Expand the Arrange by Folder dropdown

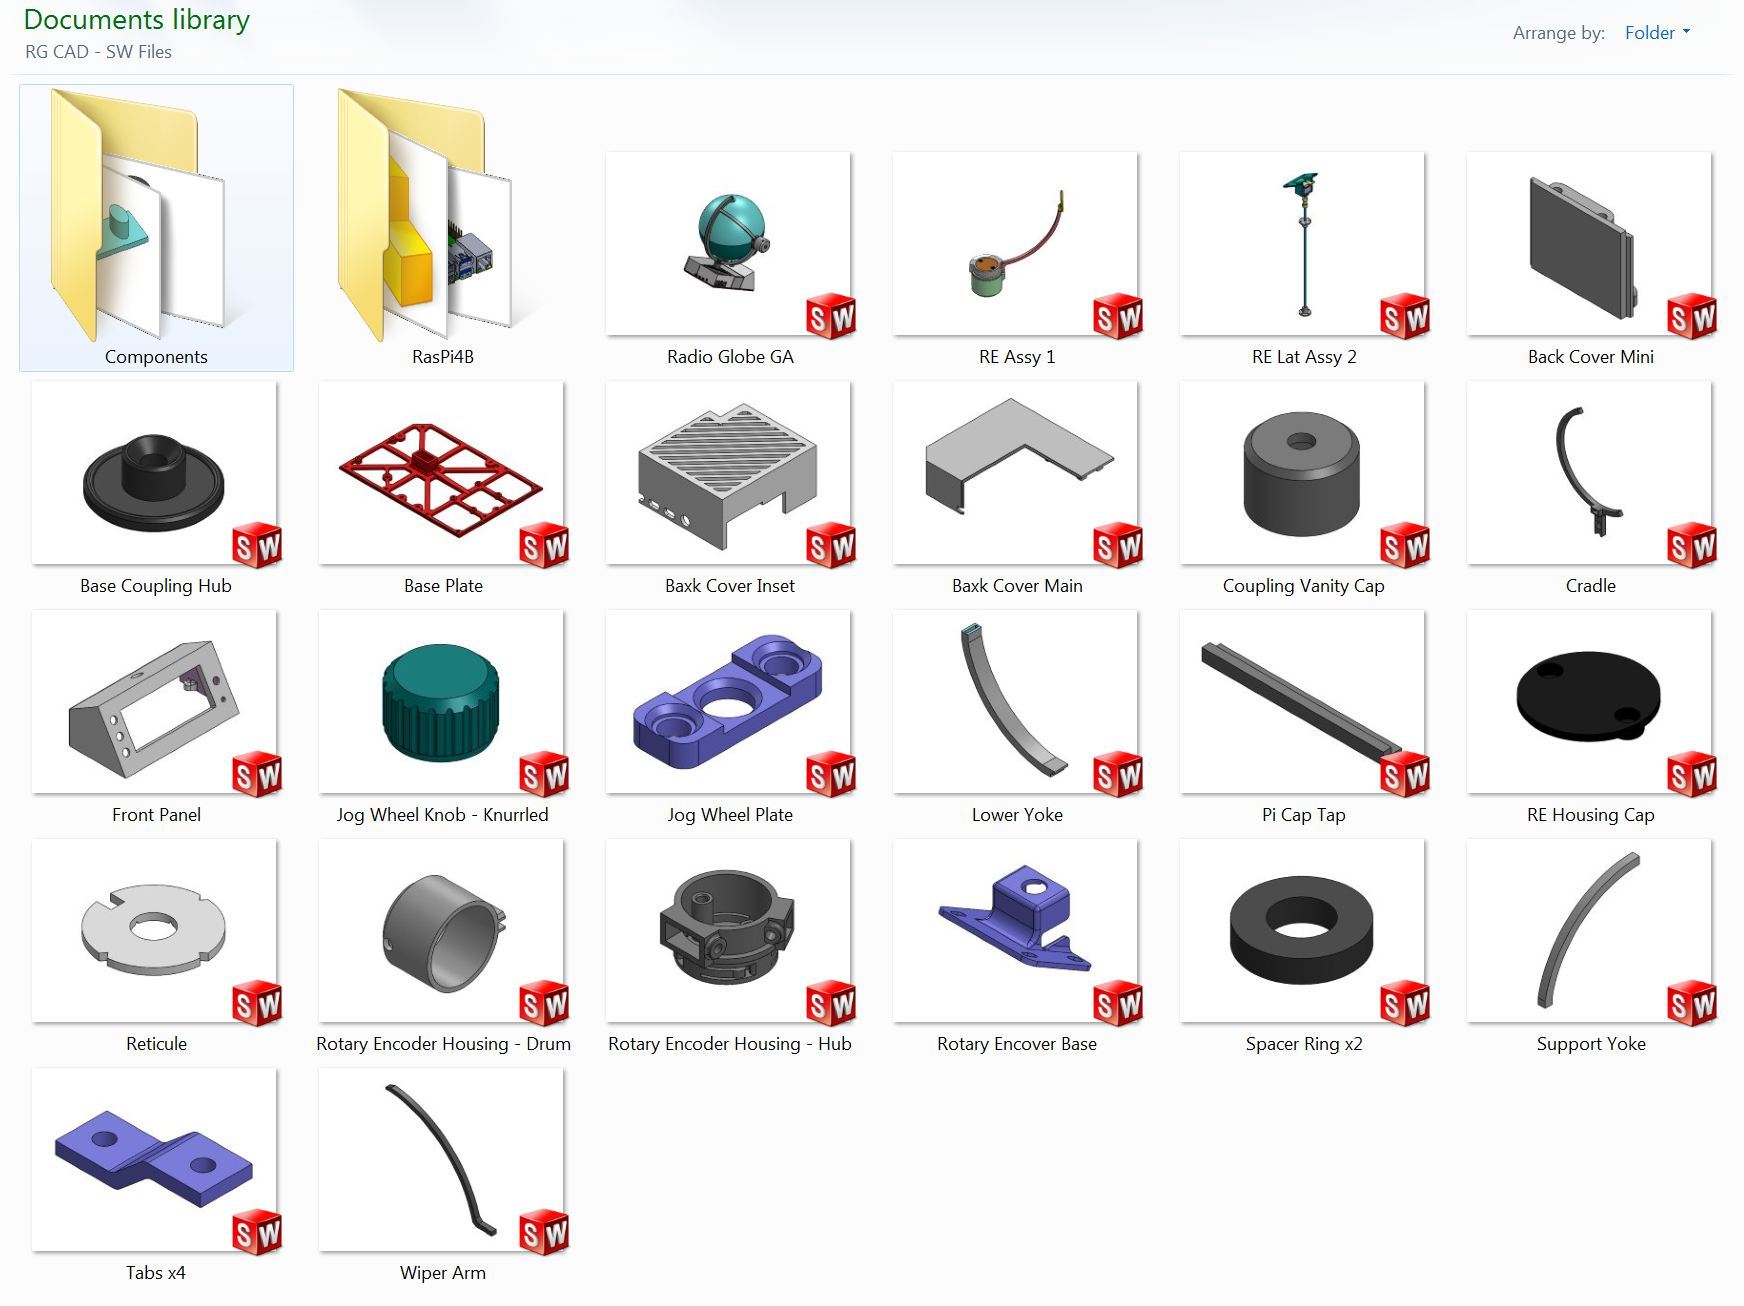[1657, 32]
